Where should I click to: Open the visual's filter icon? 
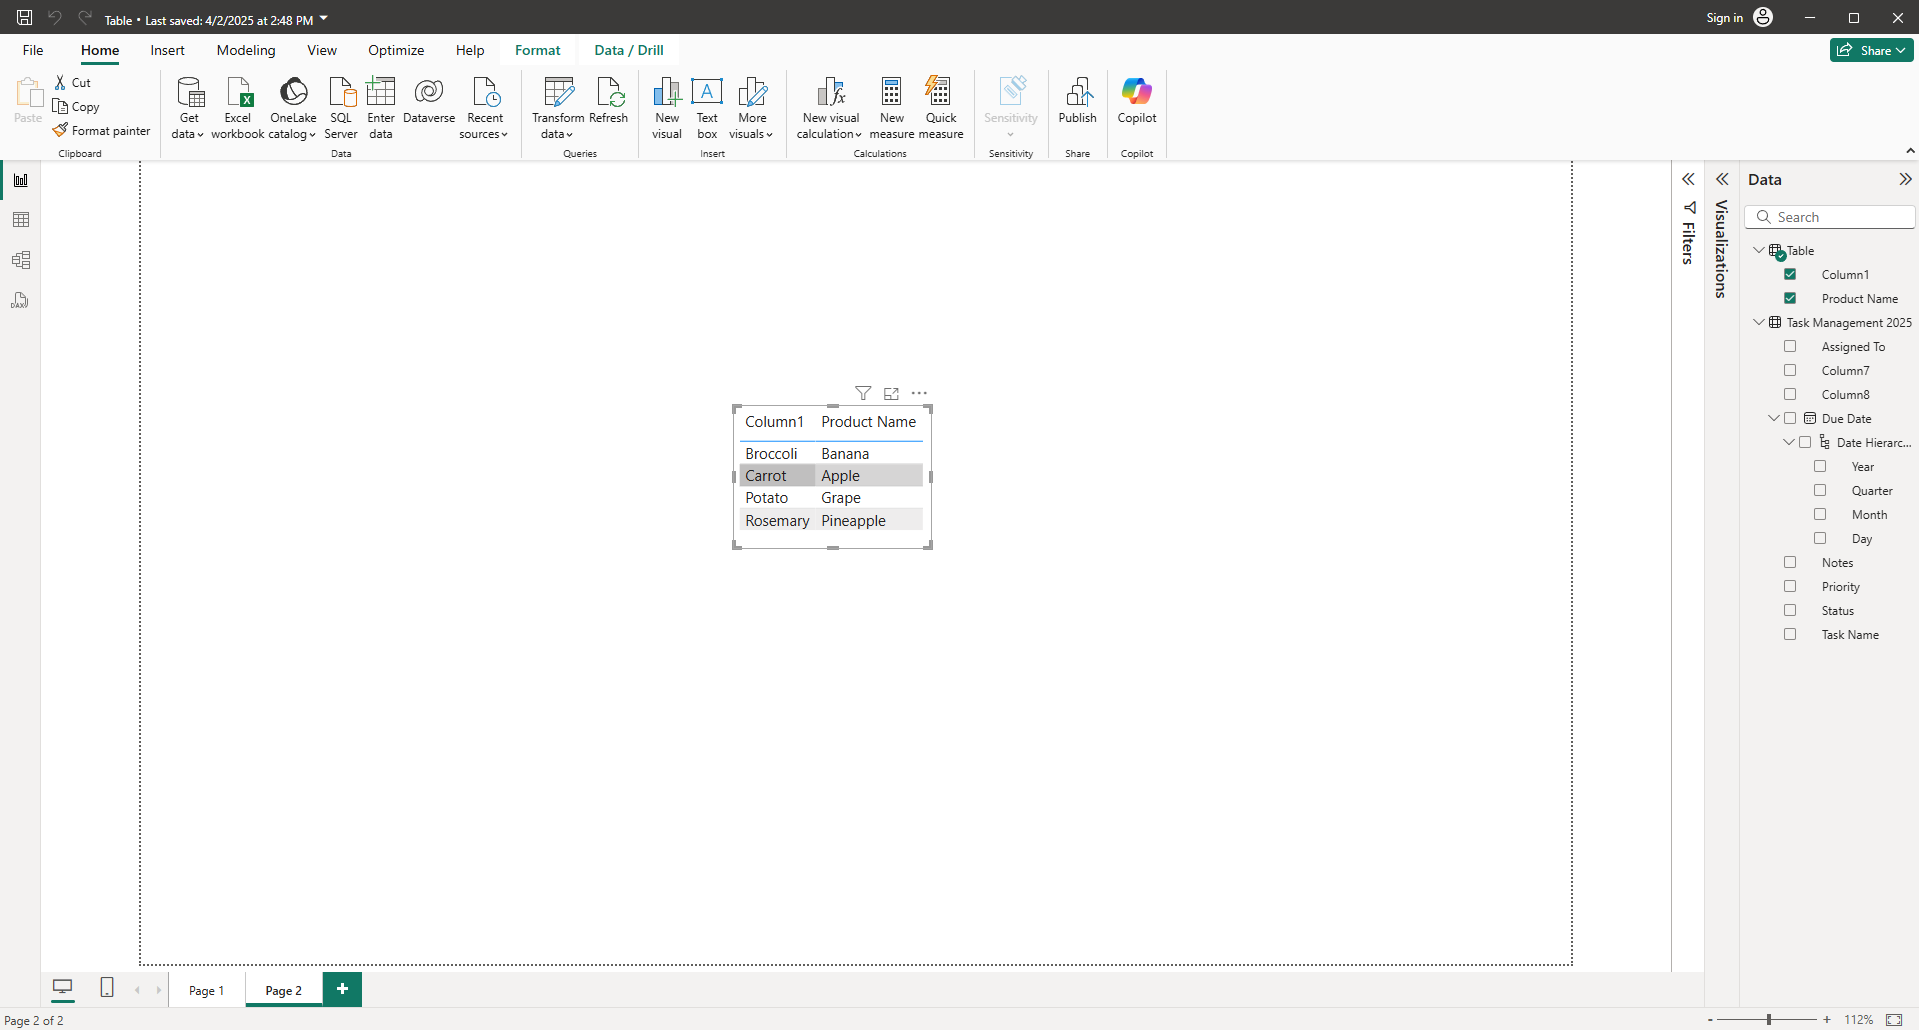863,393
